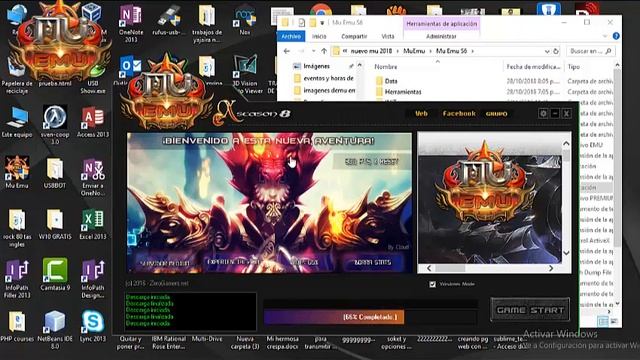Refresh the Explorer folder view
Image resolution: width=640 pixels, height=360 pixels.
click(x=556, y=51)
